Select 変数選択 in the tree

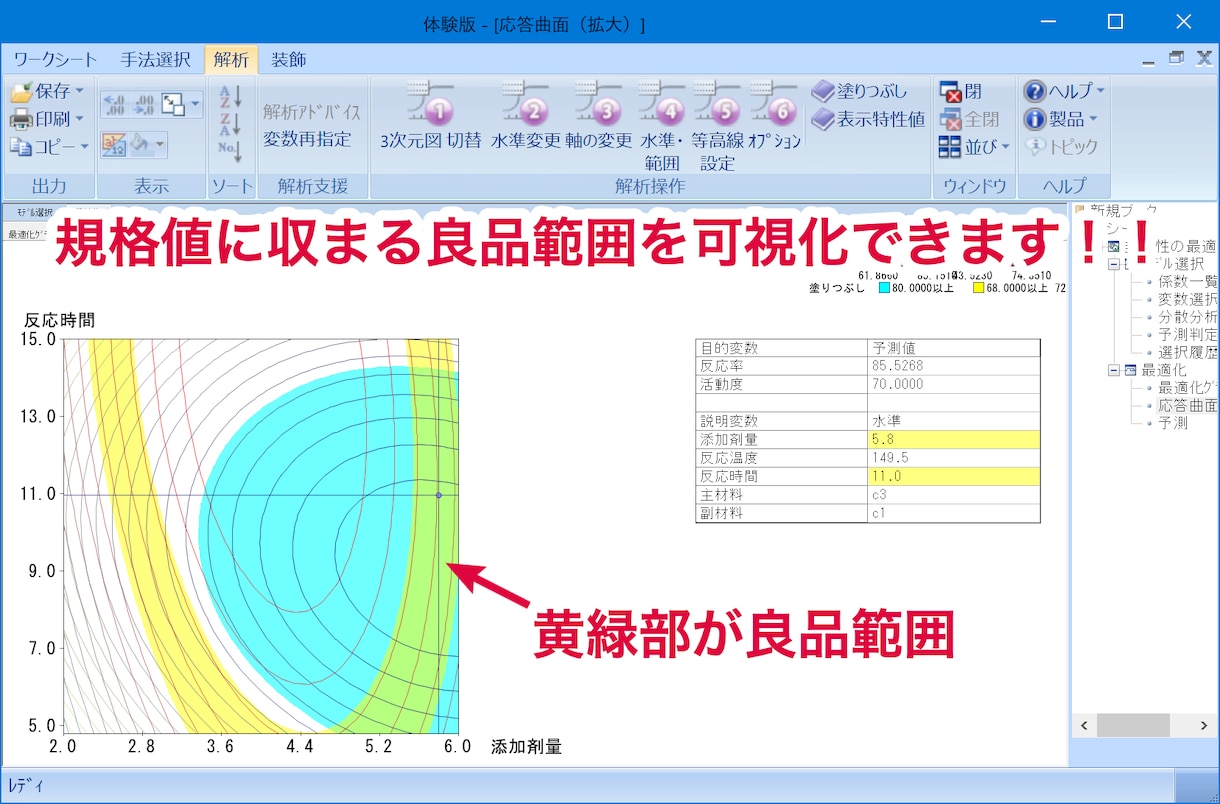pos(1187,299)
